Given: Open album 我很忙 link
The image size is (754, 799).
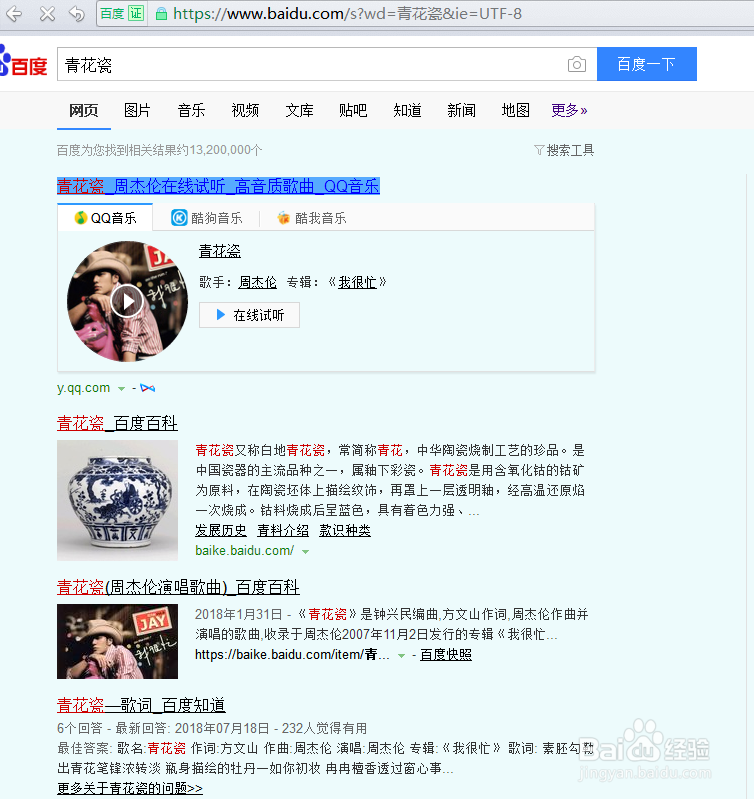Looking at the screenshot, I should coord(357,282).
